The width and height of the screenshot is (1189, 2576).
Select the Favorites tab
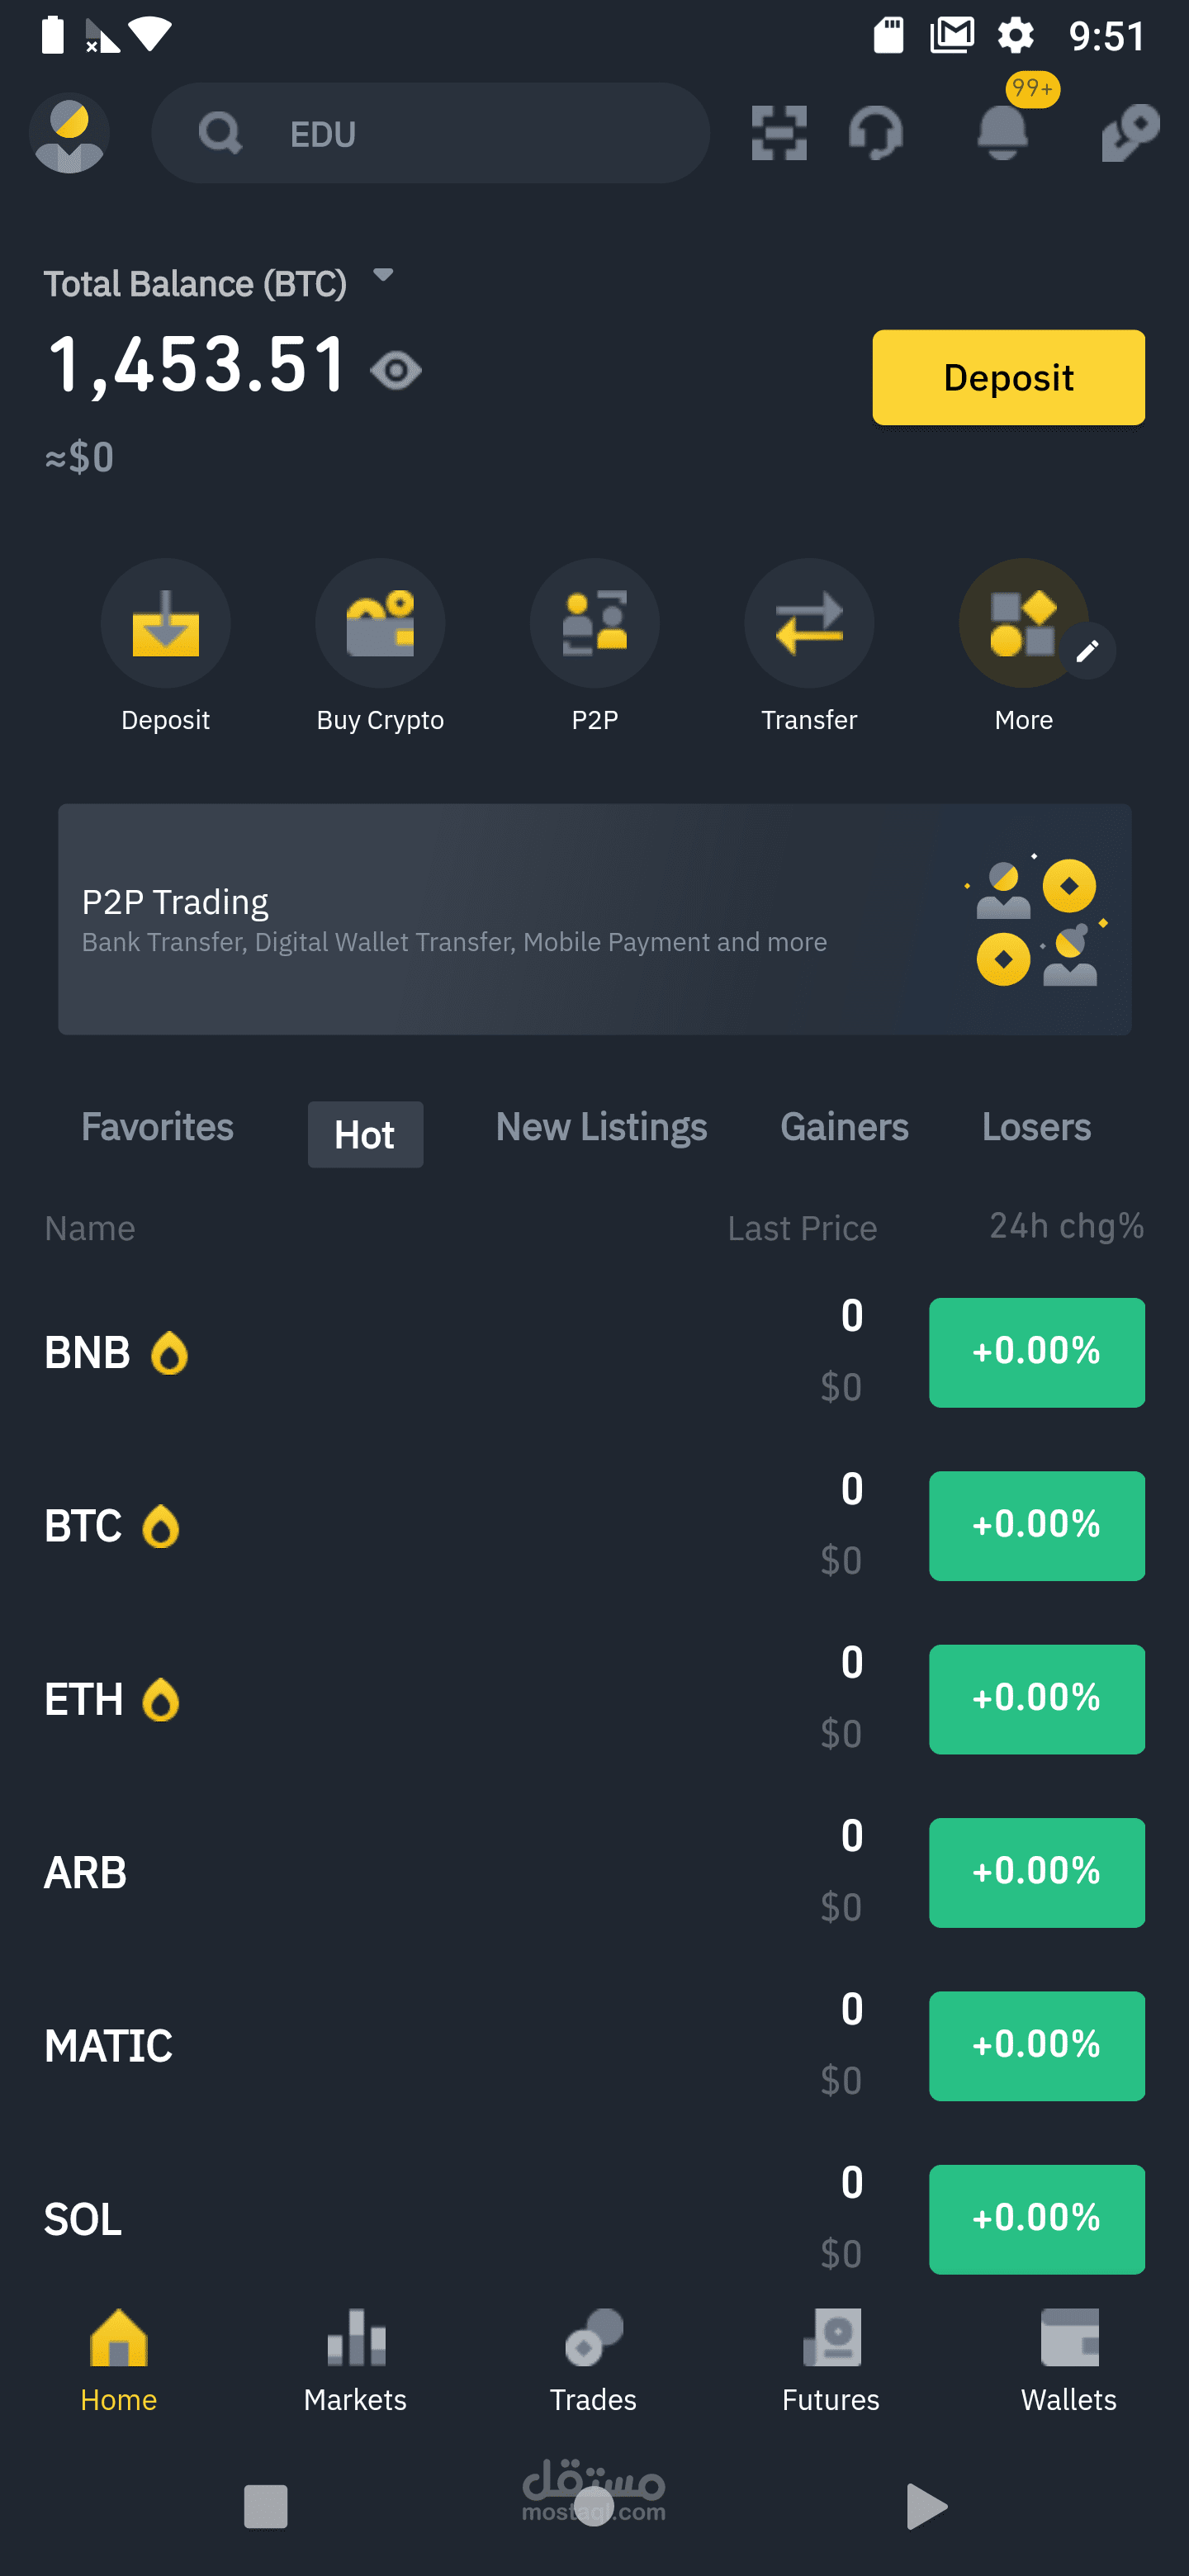click(157, 1127)
